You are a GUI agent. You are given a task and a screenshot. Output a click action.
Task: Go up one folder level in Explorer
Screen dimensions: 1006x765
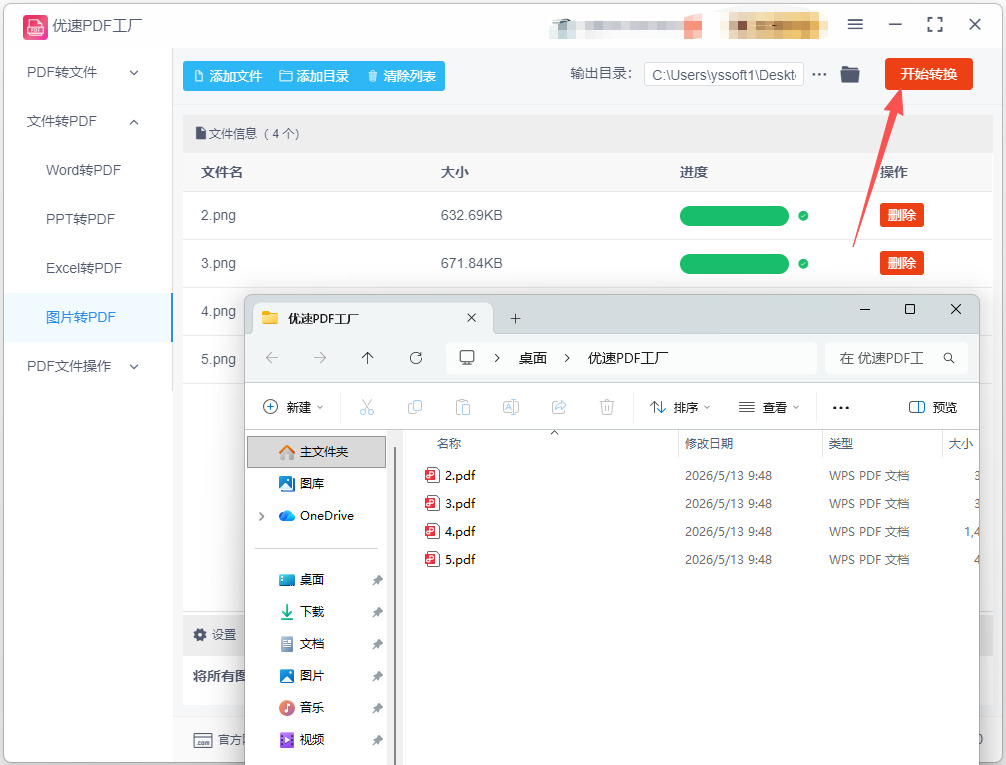(x=367, y=357)
